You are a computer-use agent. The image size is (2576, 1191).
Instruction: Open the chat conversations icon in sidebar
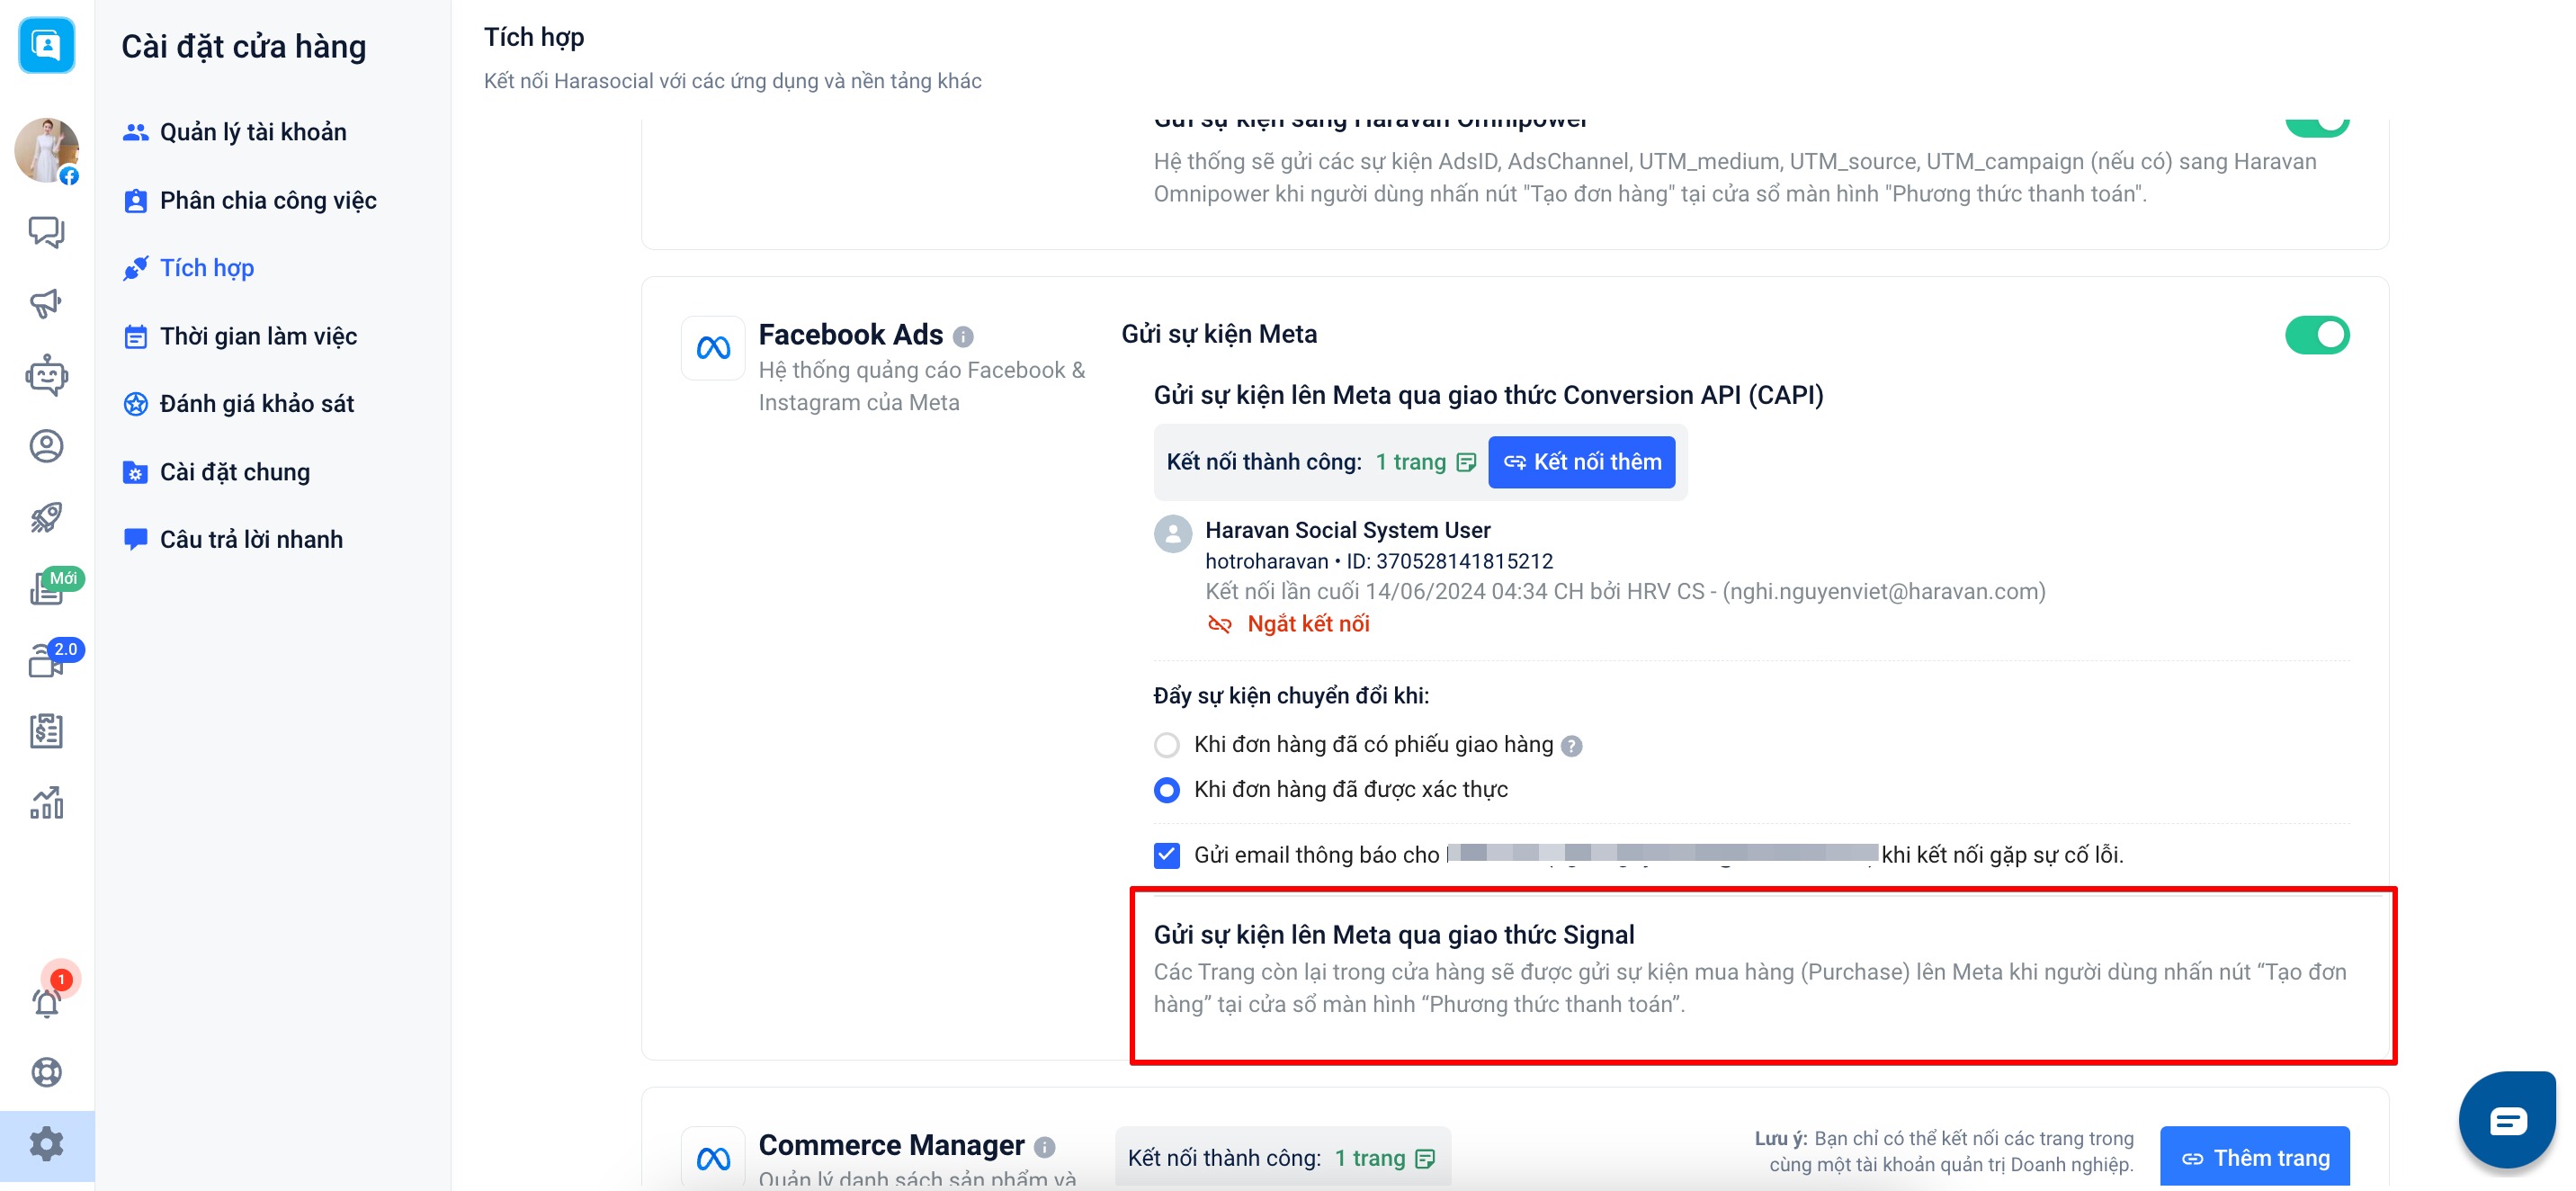pyautogui.click(x=46, y=232)
